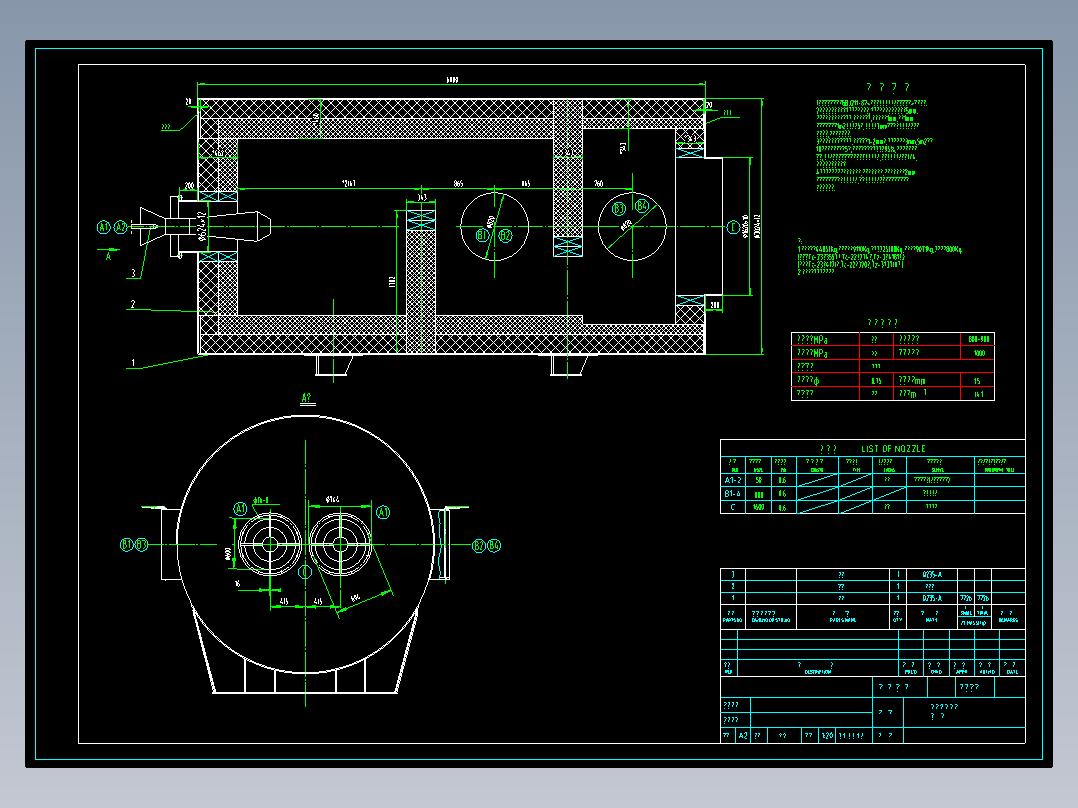Image resolution: width=1078 pixels, height=808 pixels.
Task: Click part leader number 2 left of the shell
Action: point(133,304)
